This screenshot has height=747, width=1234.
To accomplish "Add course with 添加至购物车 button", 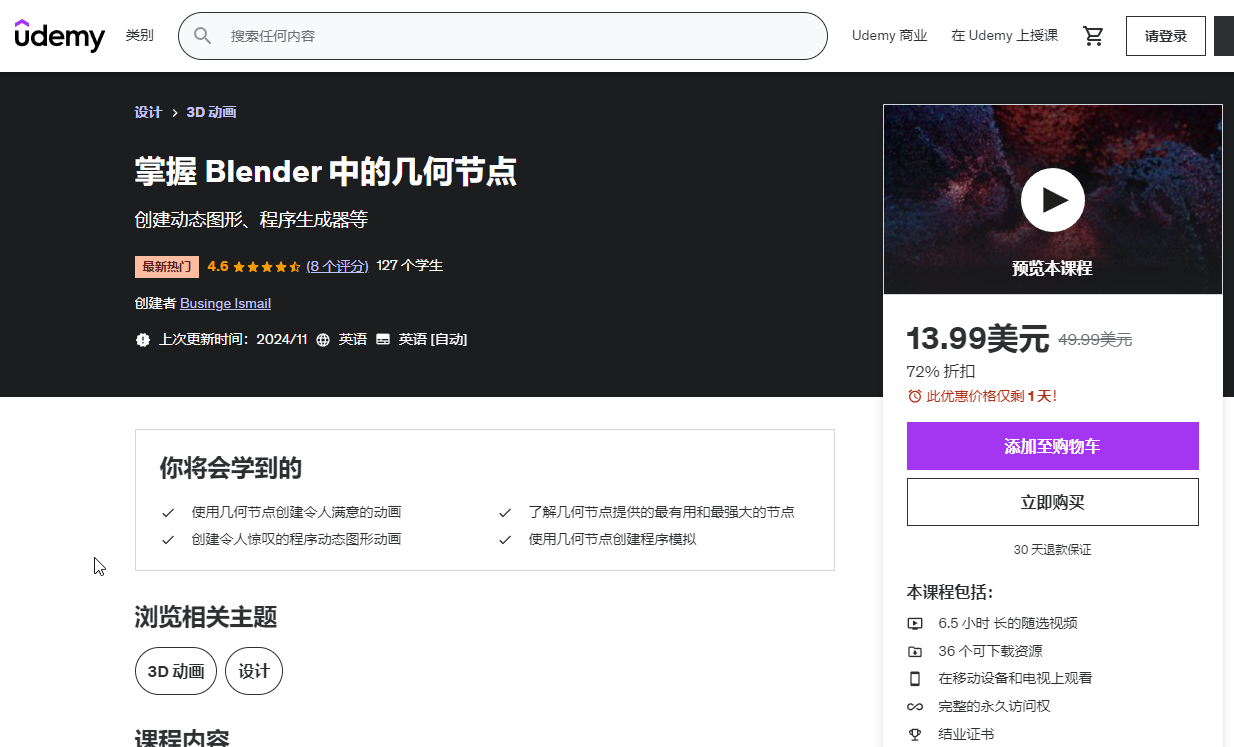I will [x=1053, y=446].
